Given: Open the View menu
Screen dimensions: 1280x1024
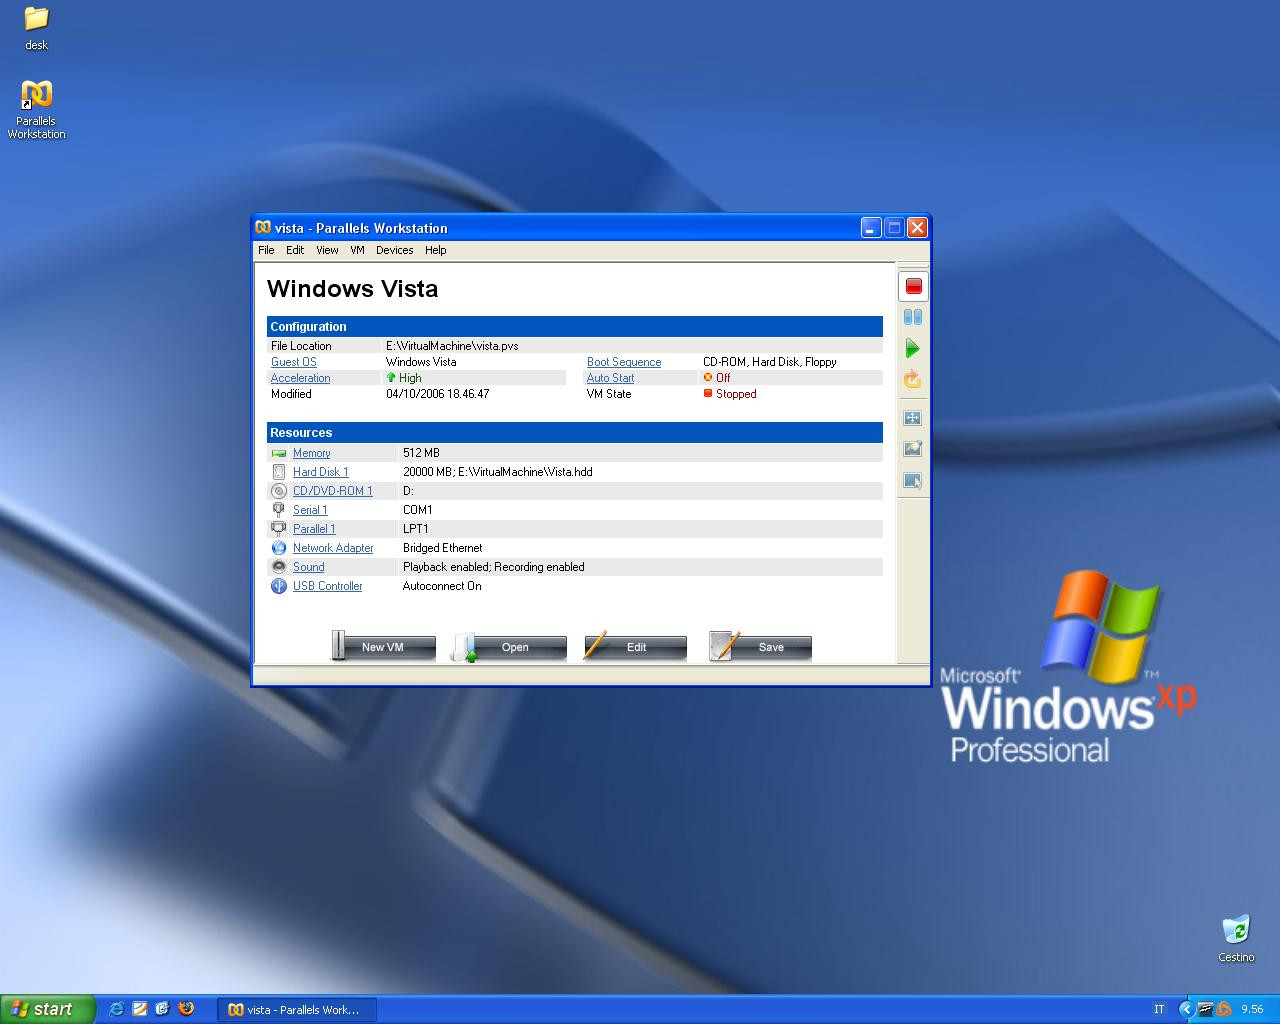Looking at the screenshot, I should pos(327,250).
